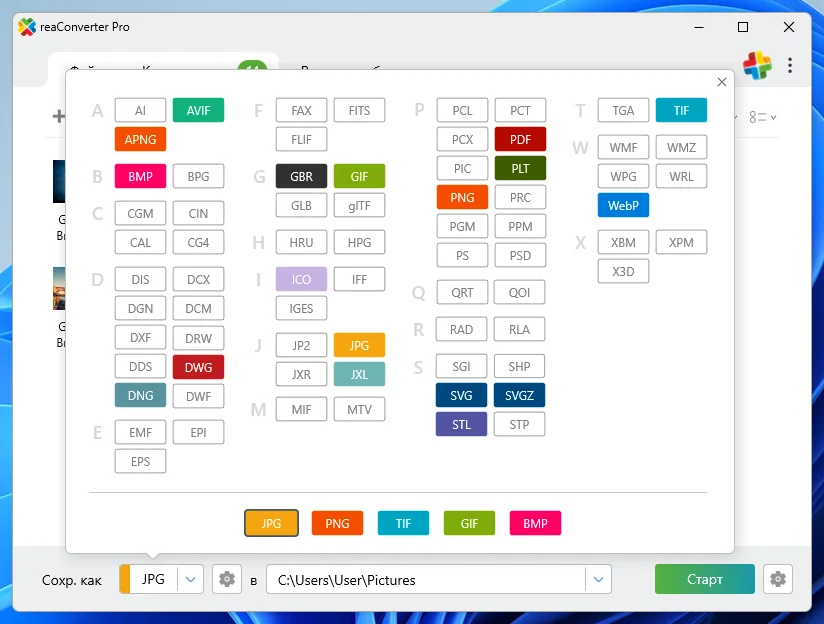Open the view mode dropdown at top right
824x624 pixels.
(x=763, y=117)
